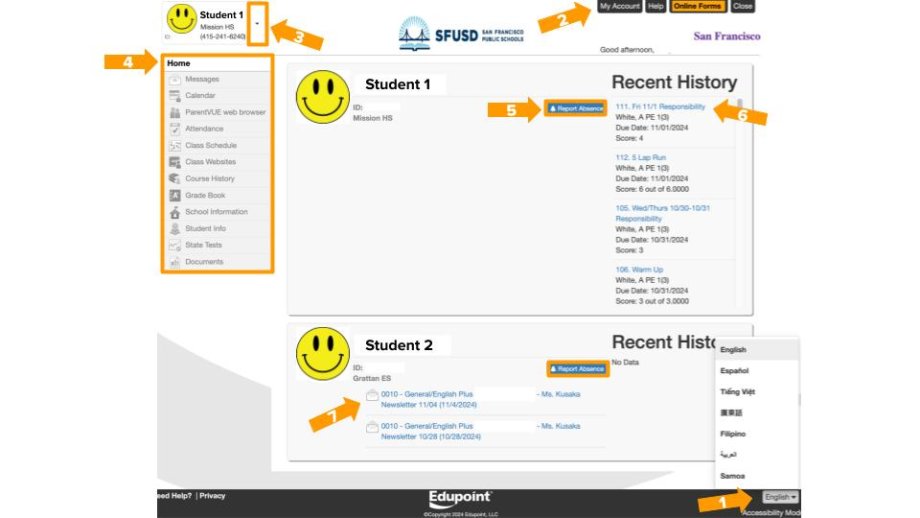The image size is (920, 518).
Task: Click the Messages envelope icon in sidebar
Action: (174, 79)
